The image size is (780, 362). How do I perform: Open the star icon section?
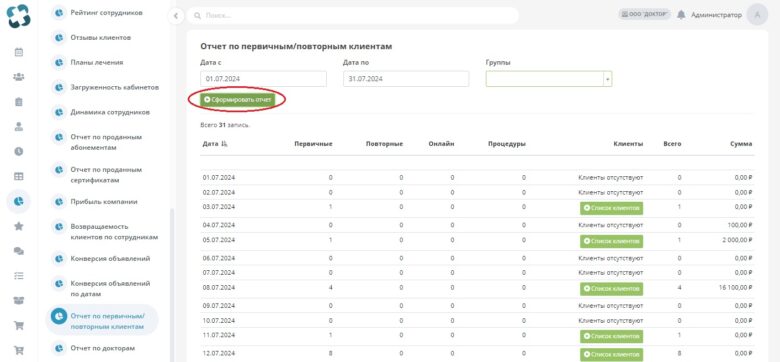[x=18, y=226]
